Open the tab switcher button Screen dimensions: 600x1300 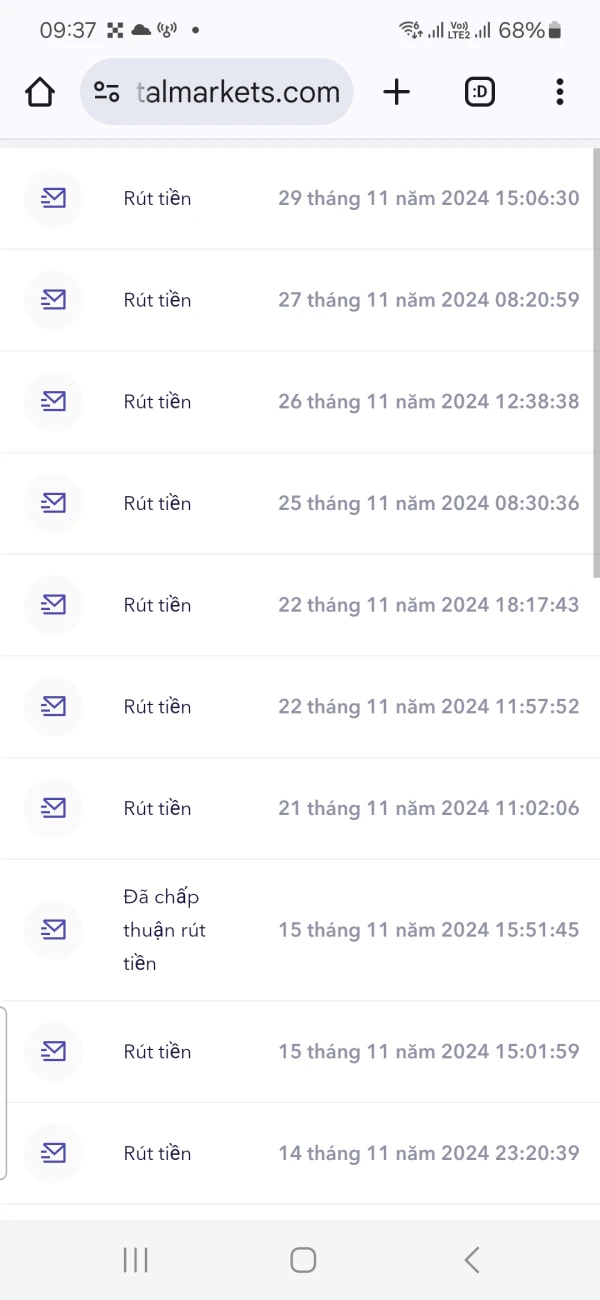(479, 91)
